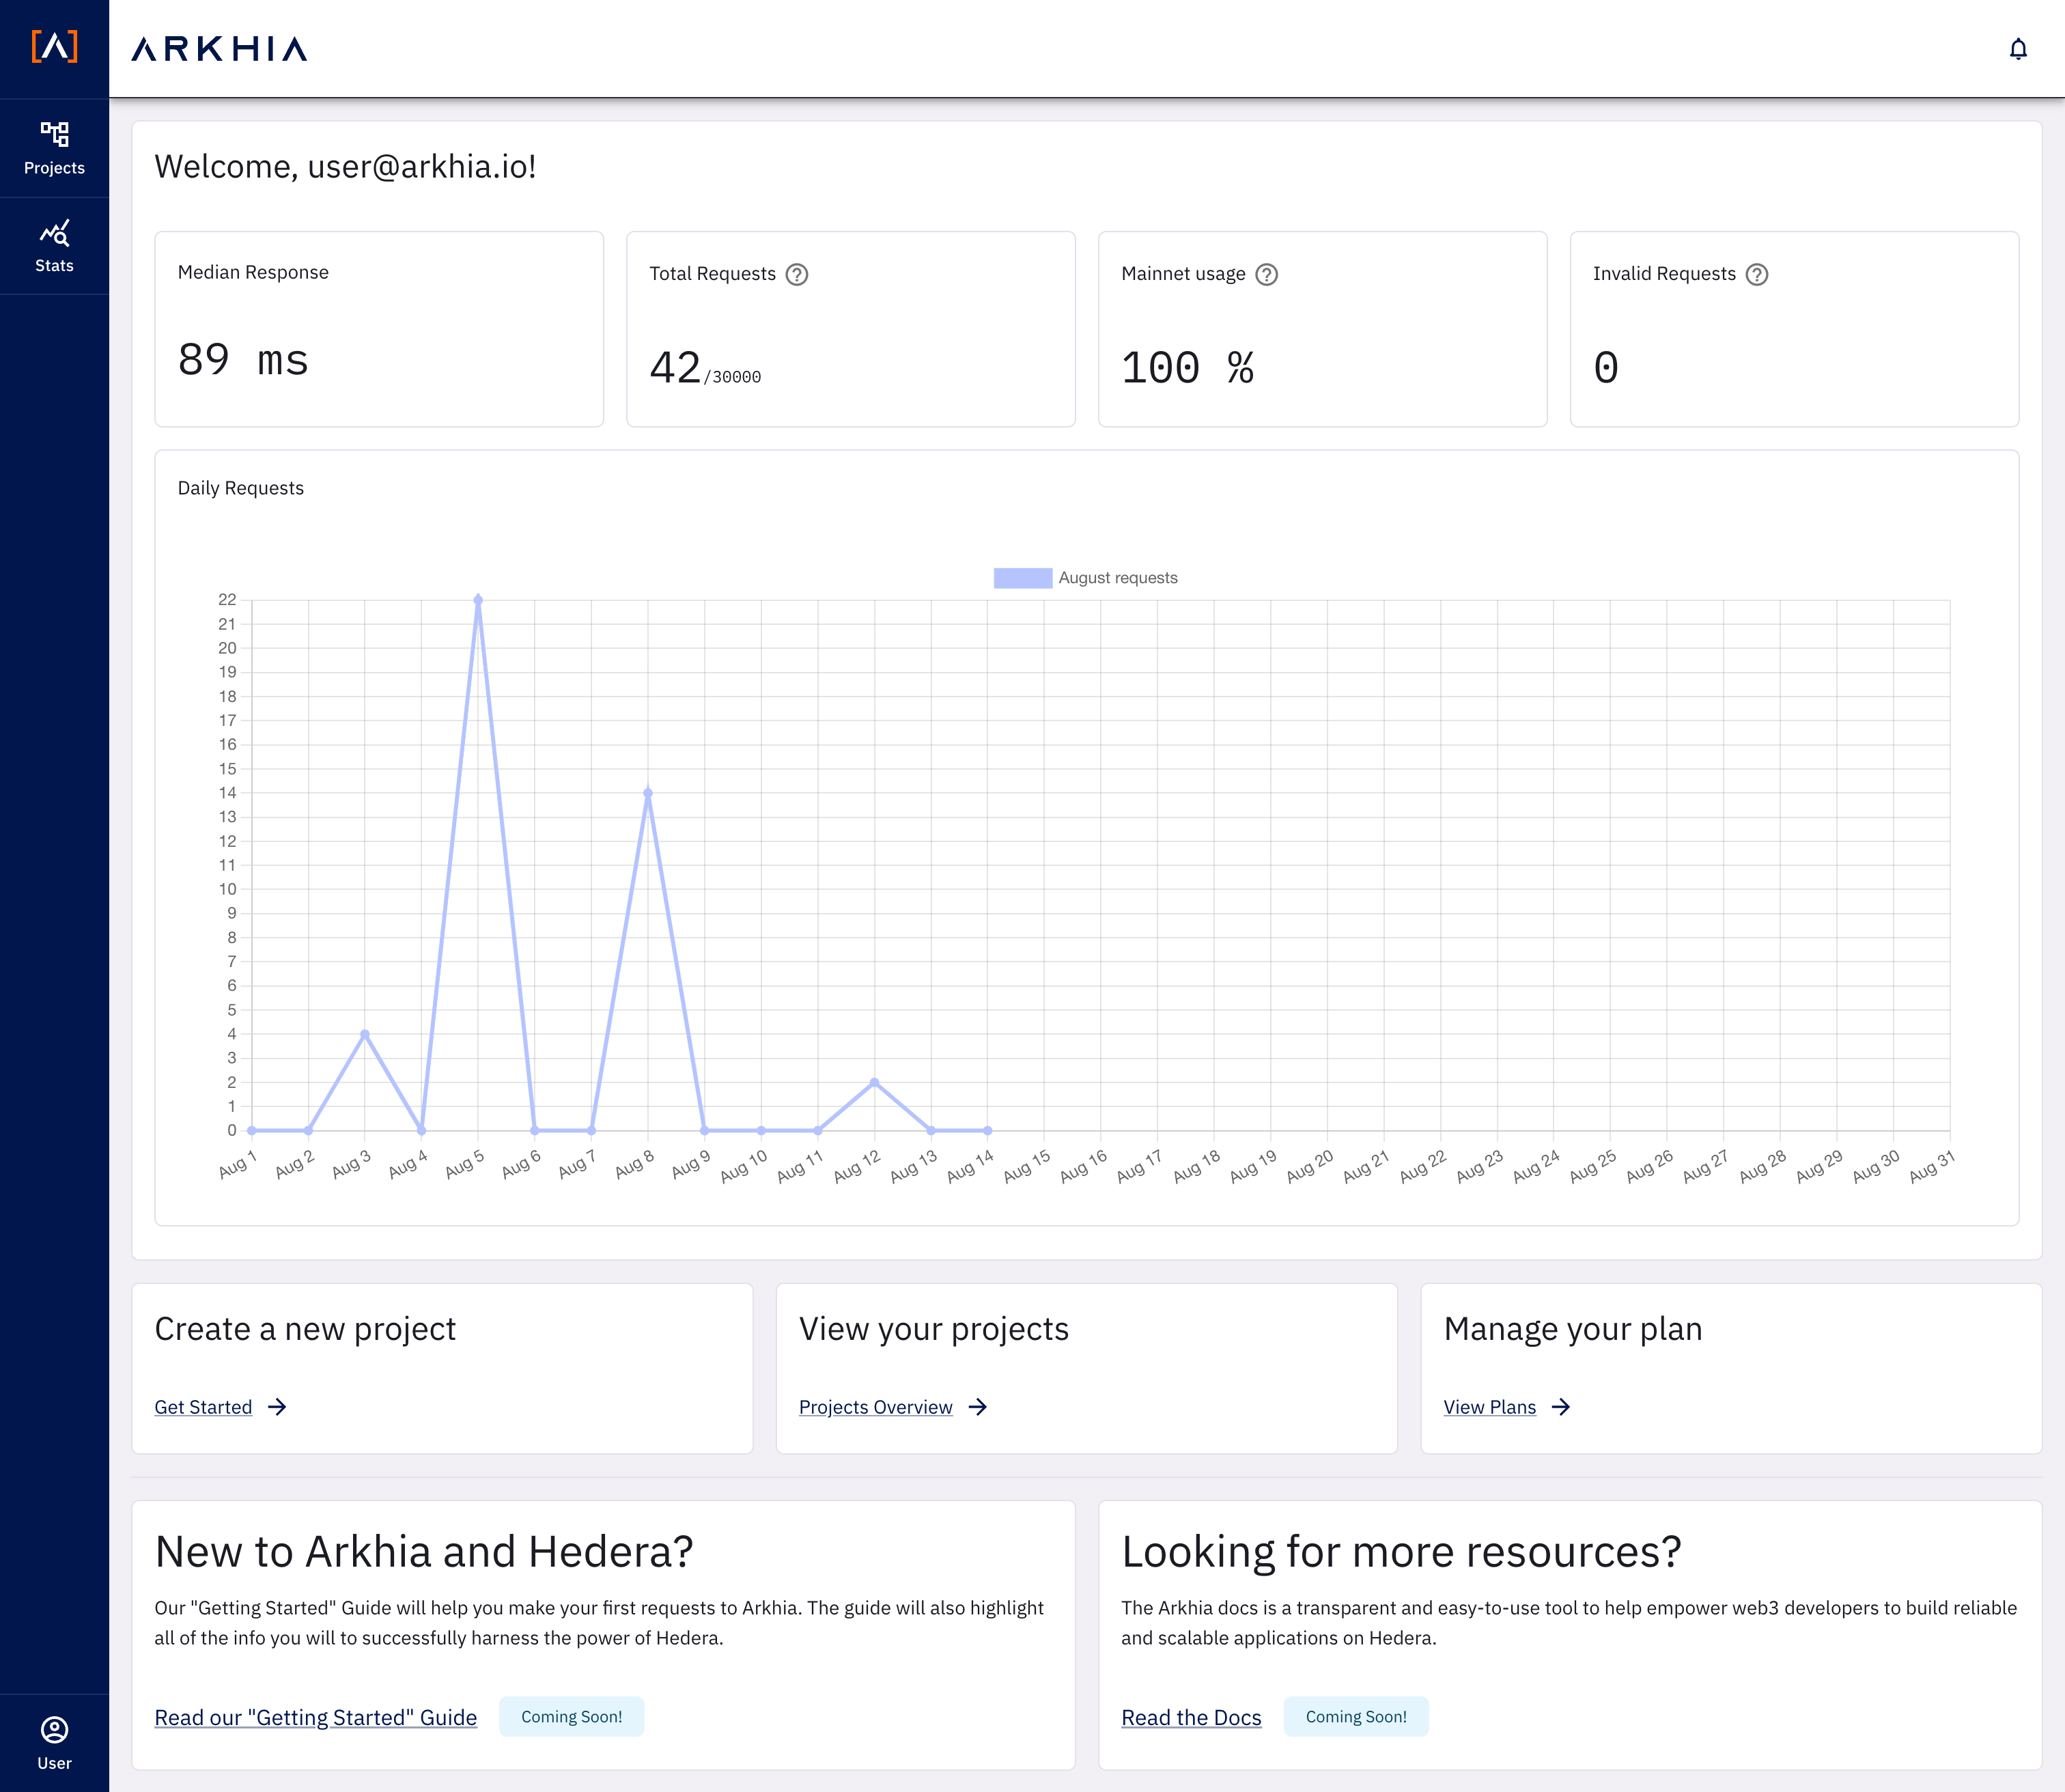
Task: Show Invalid Requests help tooltip icon
Action: click(1757, 274)
